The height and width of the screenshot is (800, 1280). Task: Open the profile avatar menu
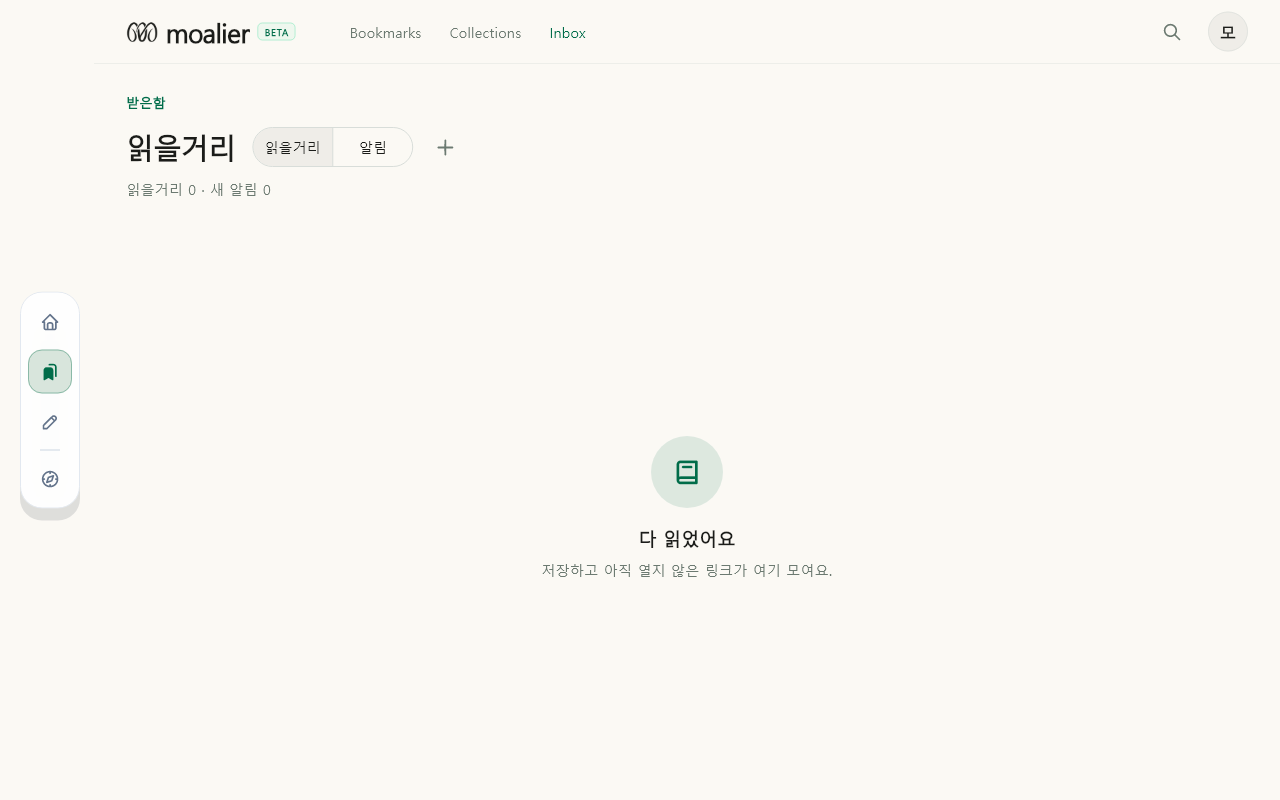(x=1228, y=32)
